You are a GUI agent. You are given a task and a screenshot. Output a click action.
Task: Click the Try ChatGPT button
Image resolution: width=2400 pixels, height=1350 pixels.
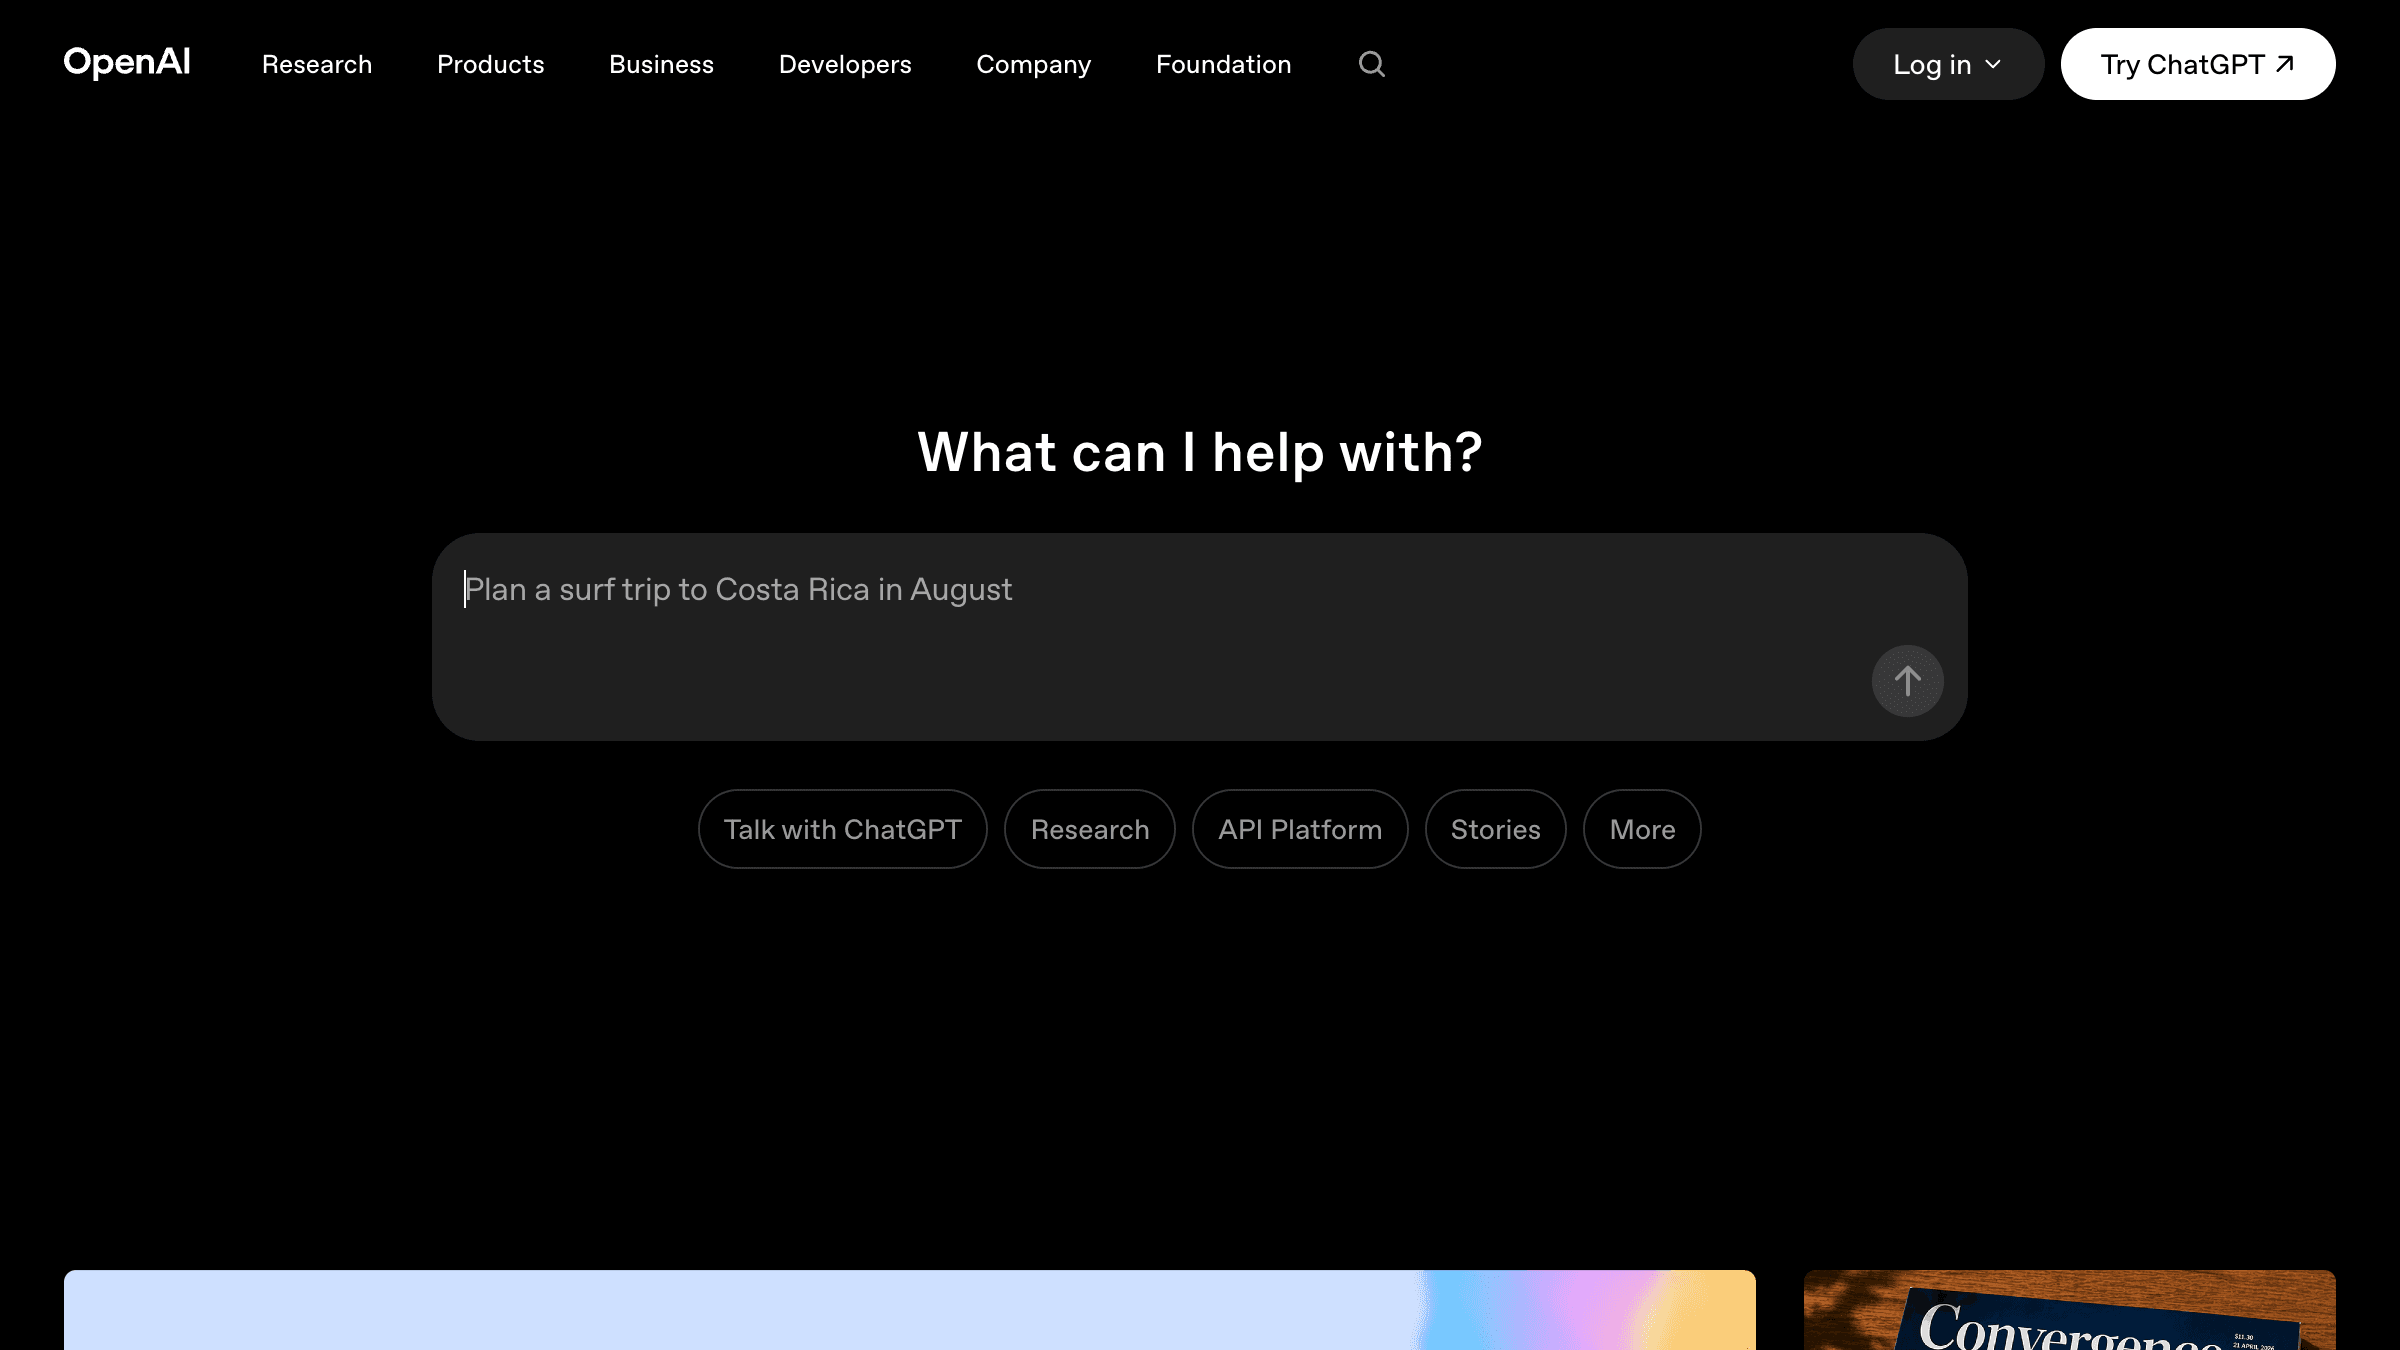coord(2198,64)
